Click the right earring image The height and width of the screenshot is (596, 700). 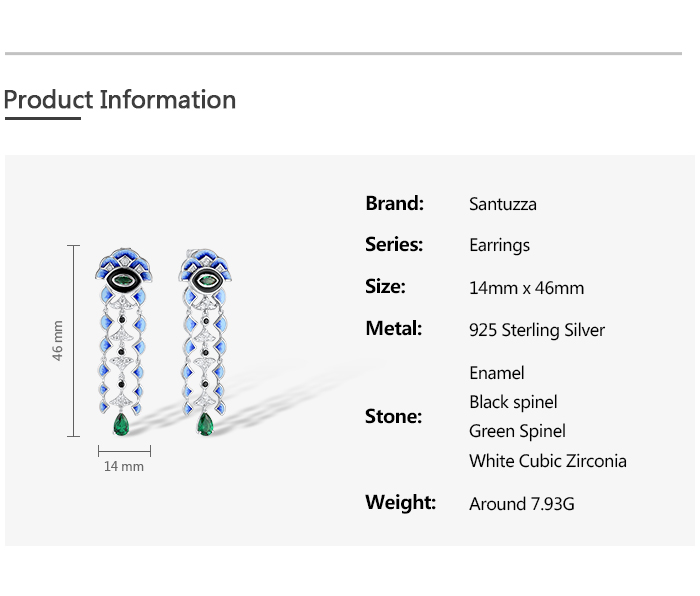pyautogui.click(x=205, y=342)
